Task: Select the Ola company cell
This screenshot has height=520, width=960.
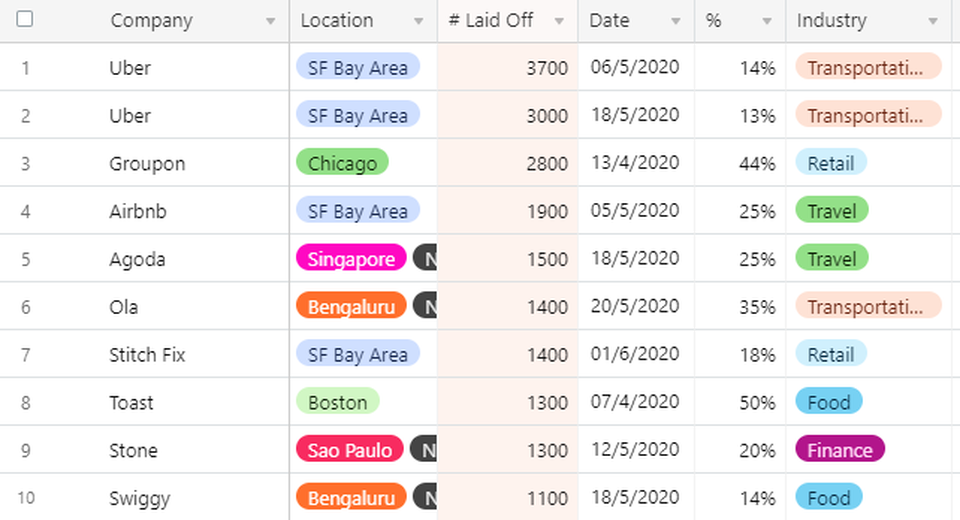Action: (144, 306)
